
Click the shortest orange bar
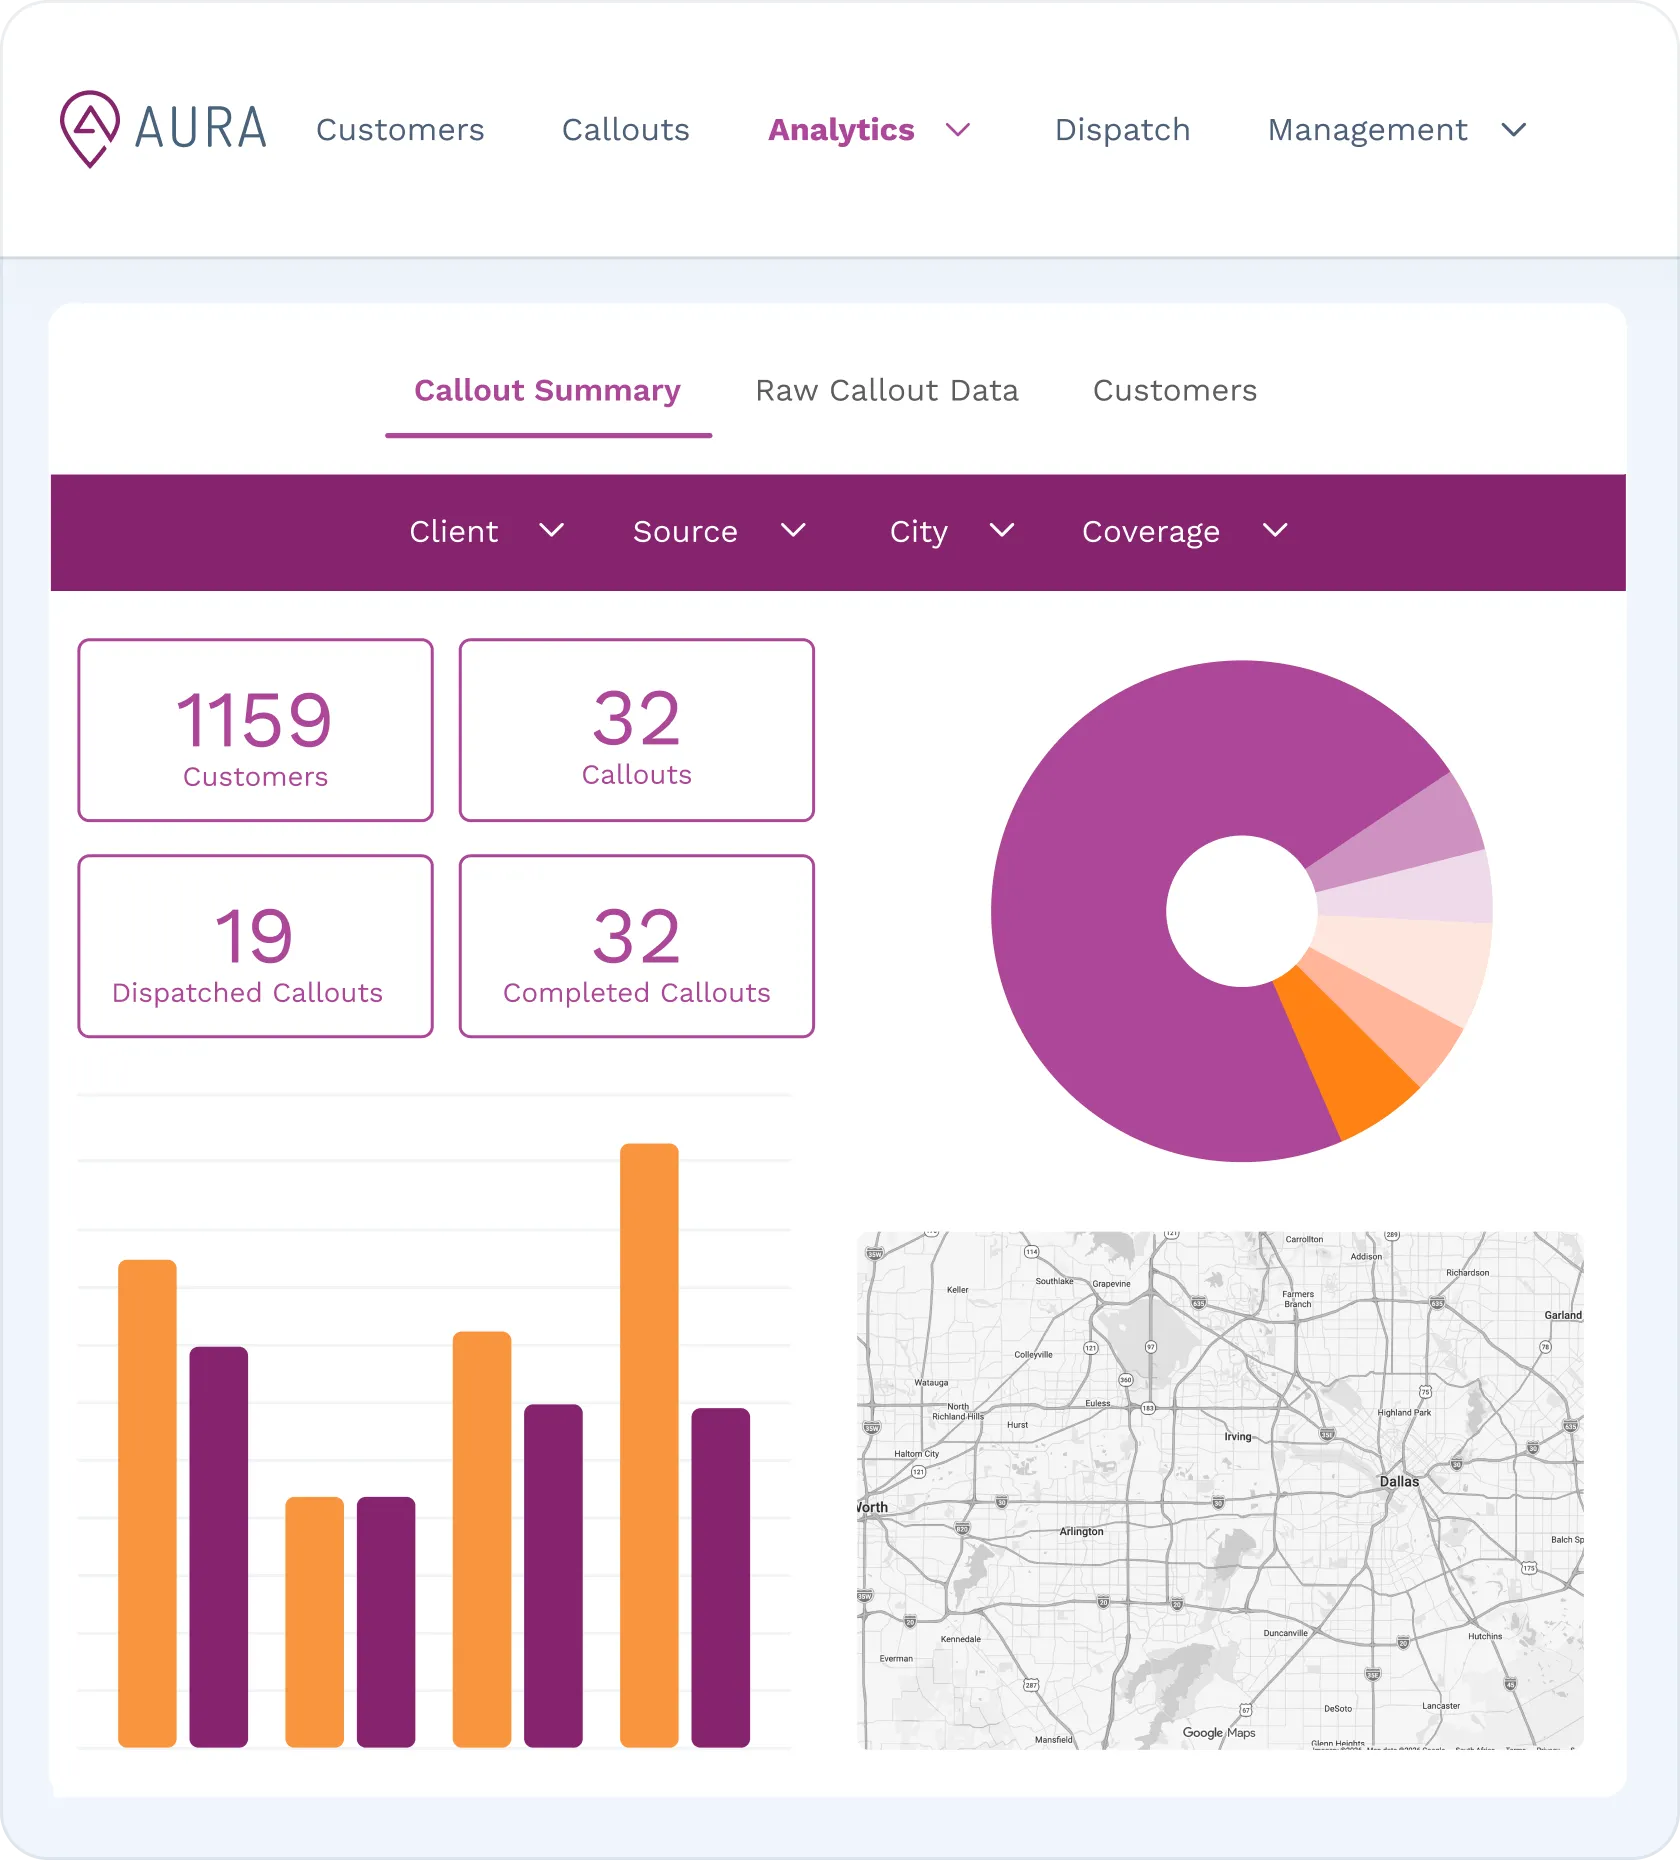[315, 1622]
